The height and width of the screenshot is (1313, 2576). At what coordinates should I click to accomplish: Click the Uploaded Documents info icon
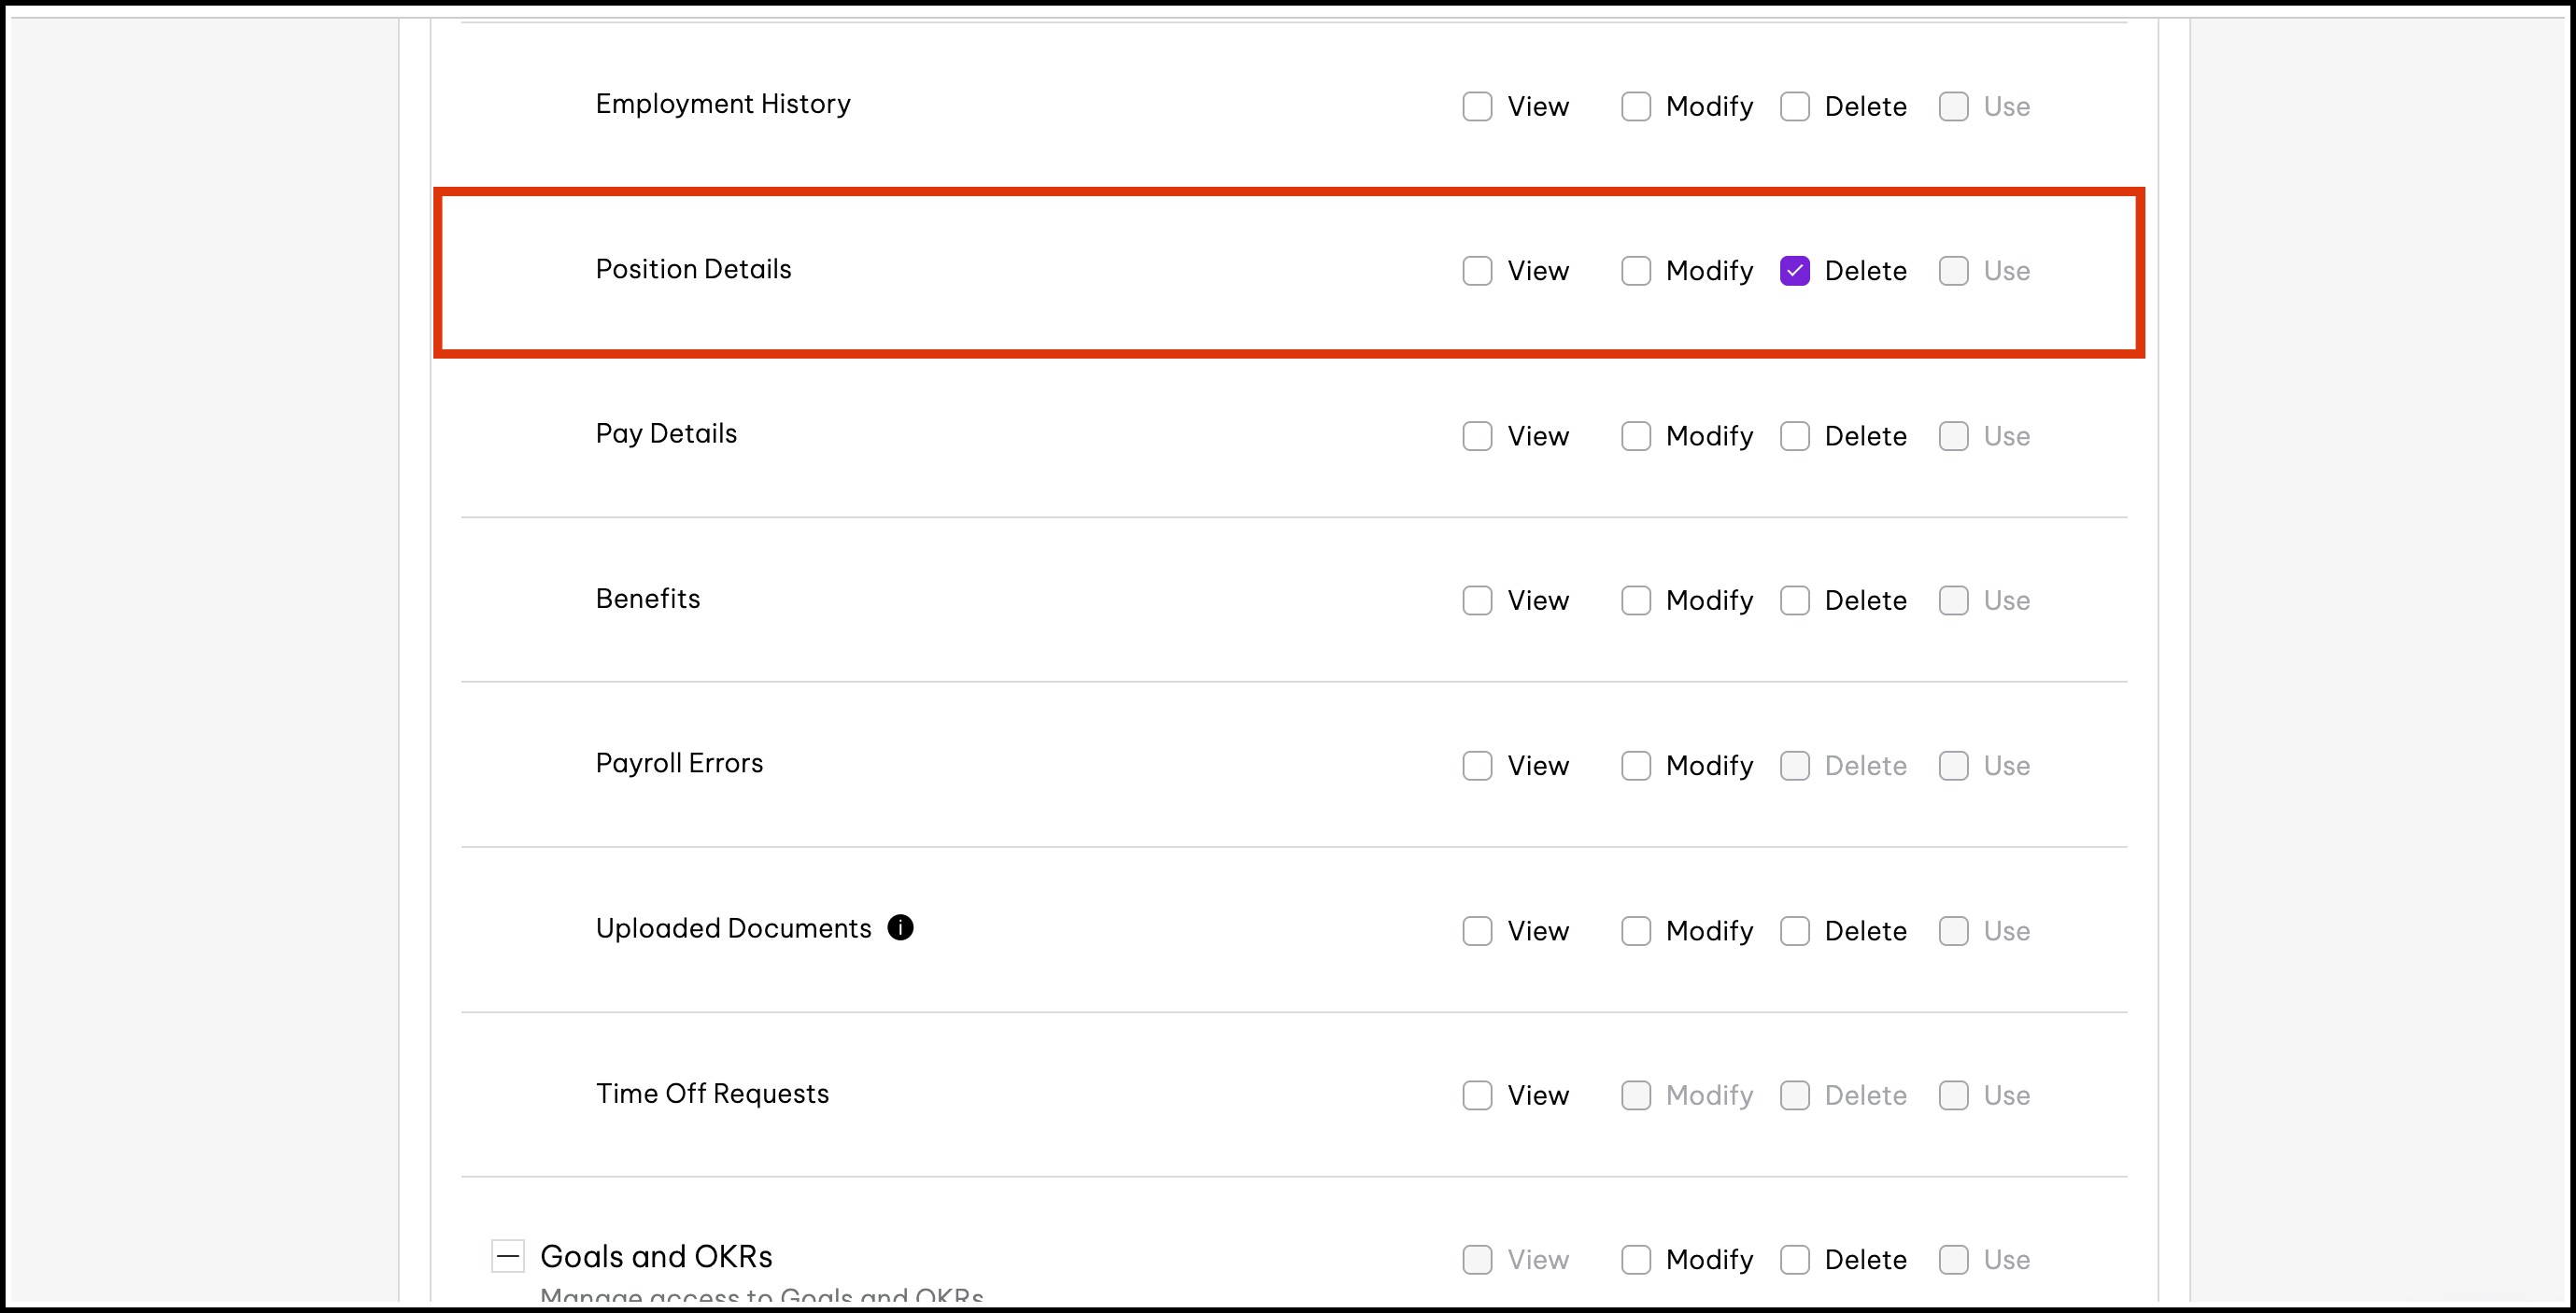(900, 928)
